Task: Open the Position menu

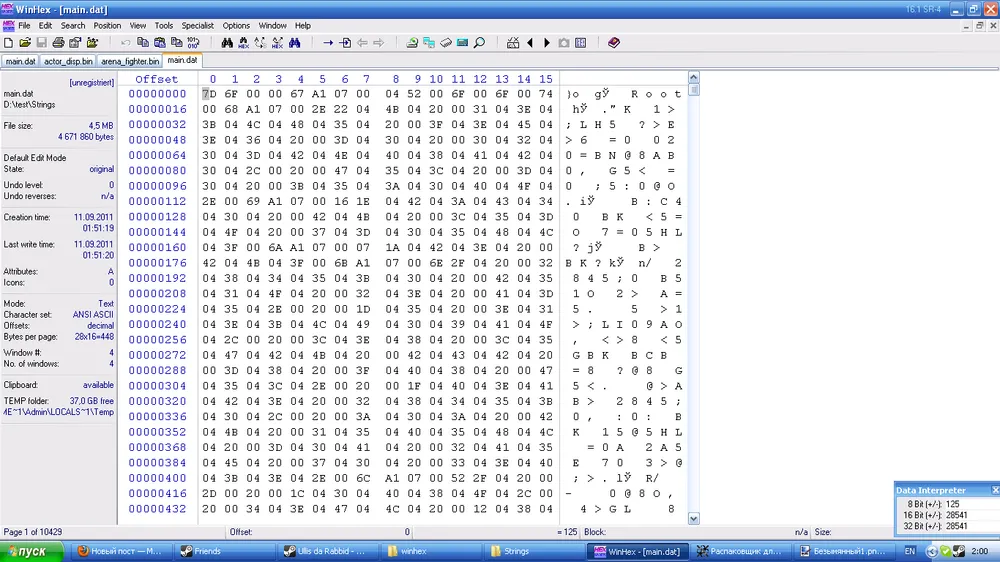Action: tap(107, 25)
